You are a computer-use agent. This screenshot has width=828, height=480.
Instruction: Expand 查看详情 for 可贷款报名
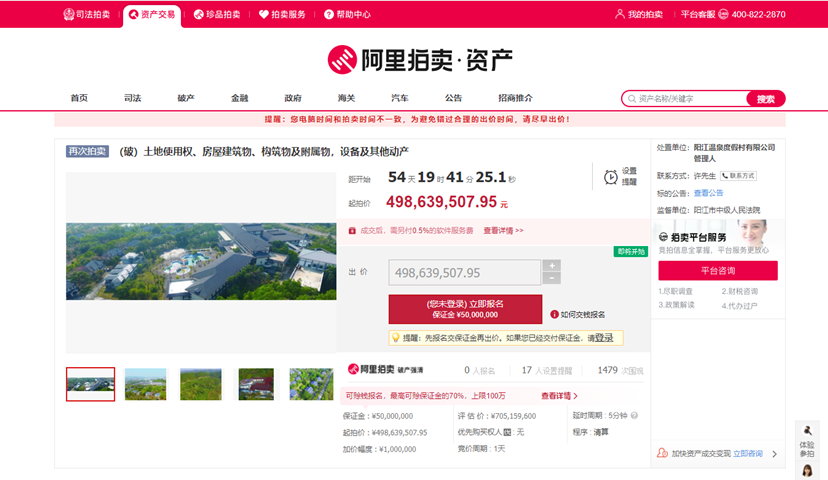pos(559,396)
